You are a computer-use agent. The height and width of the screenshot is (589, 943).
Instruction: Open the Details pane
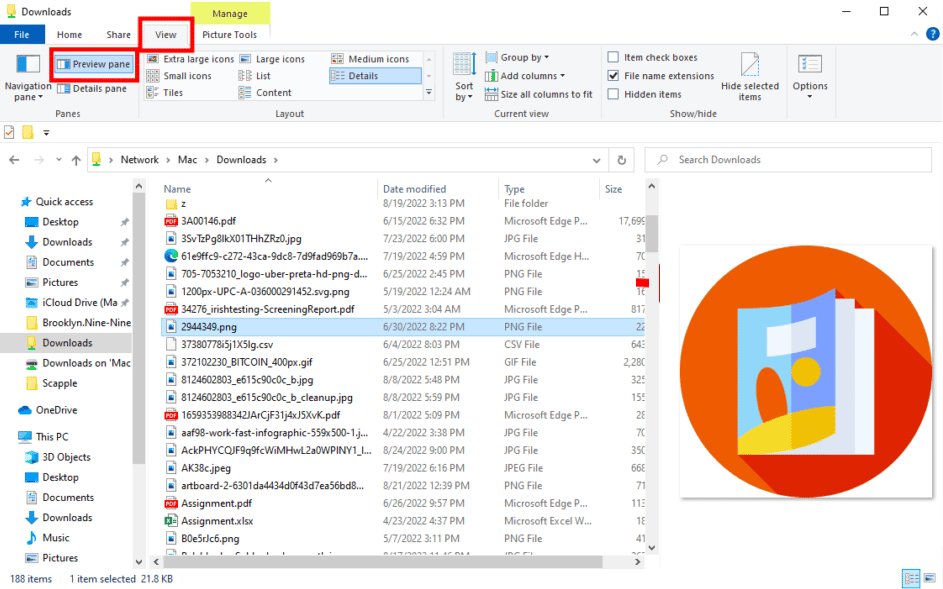(x=92, y=88)
